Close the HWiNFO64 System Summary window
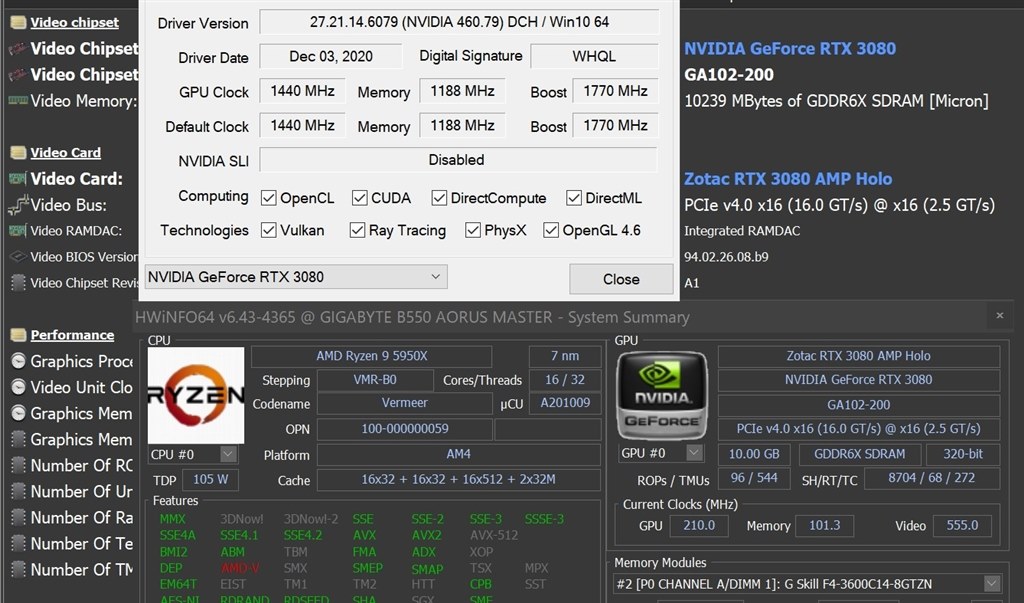Viewport: 1024px width, 603px height. pyautogui.click(x=999, y=316)
